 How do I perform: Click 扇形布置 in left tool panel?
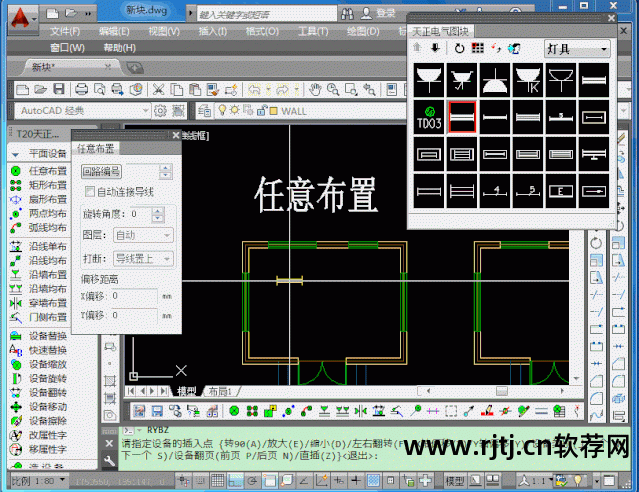click(x=40, y=199)
